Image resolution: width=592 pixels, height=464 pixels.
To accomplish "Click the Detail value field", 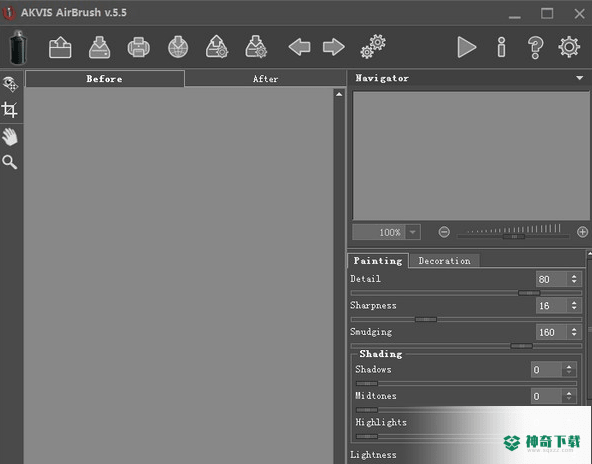I will click(x=551, y=279).
